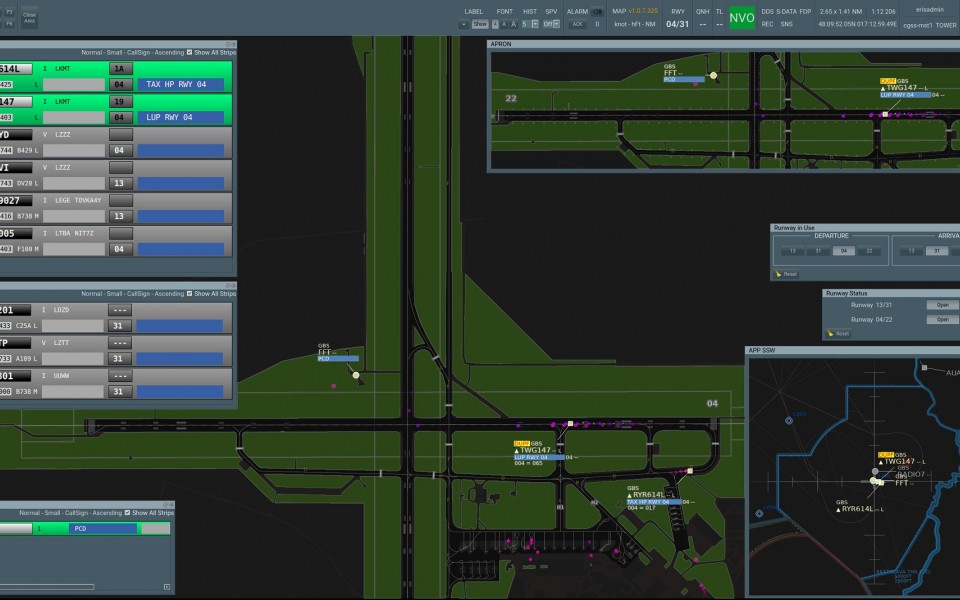The width and height of the screenshot is (960, 600).
Task: Click TAX HP RWY 04 clearance field
Action: coord(181,84)
